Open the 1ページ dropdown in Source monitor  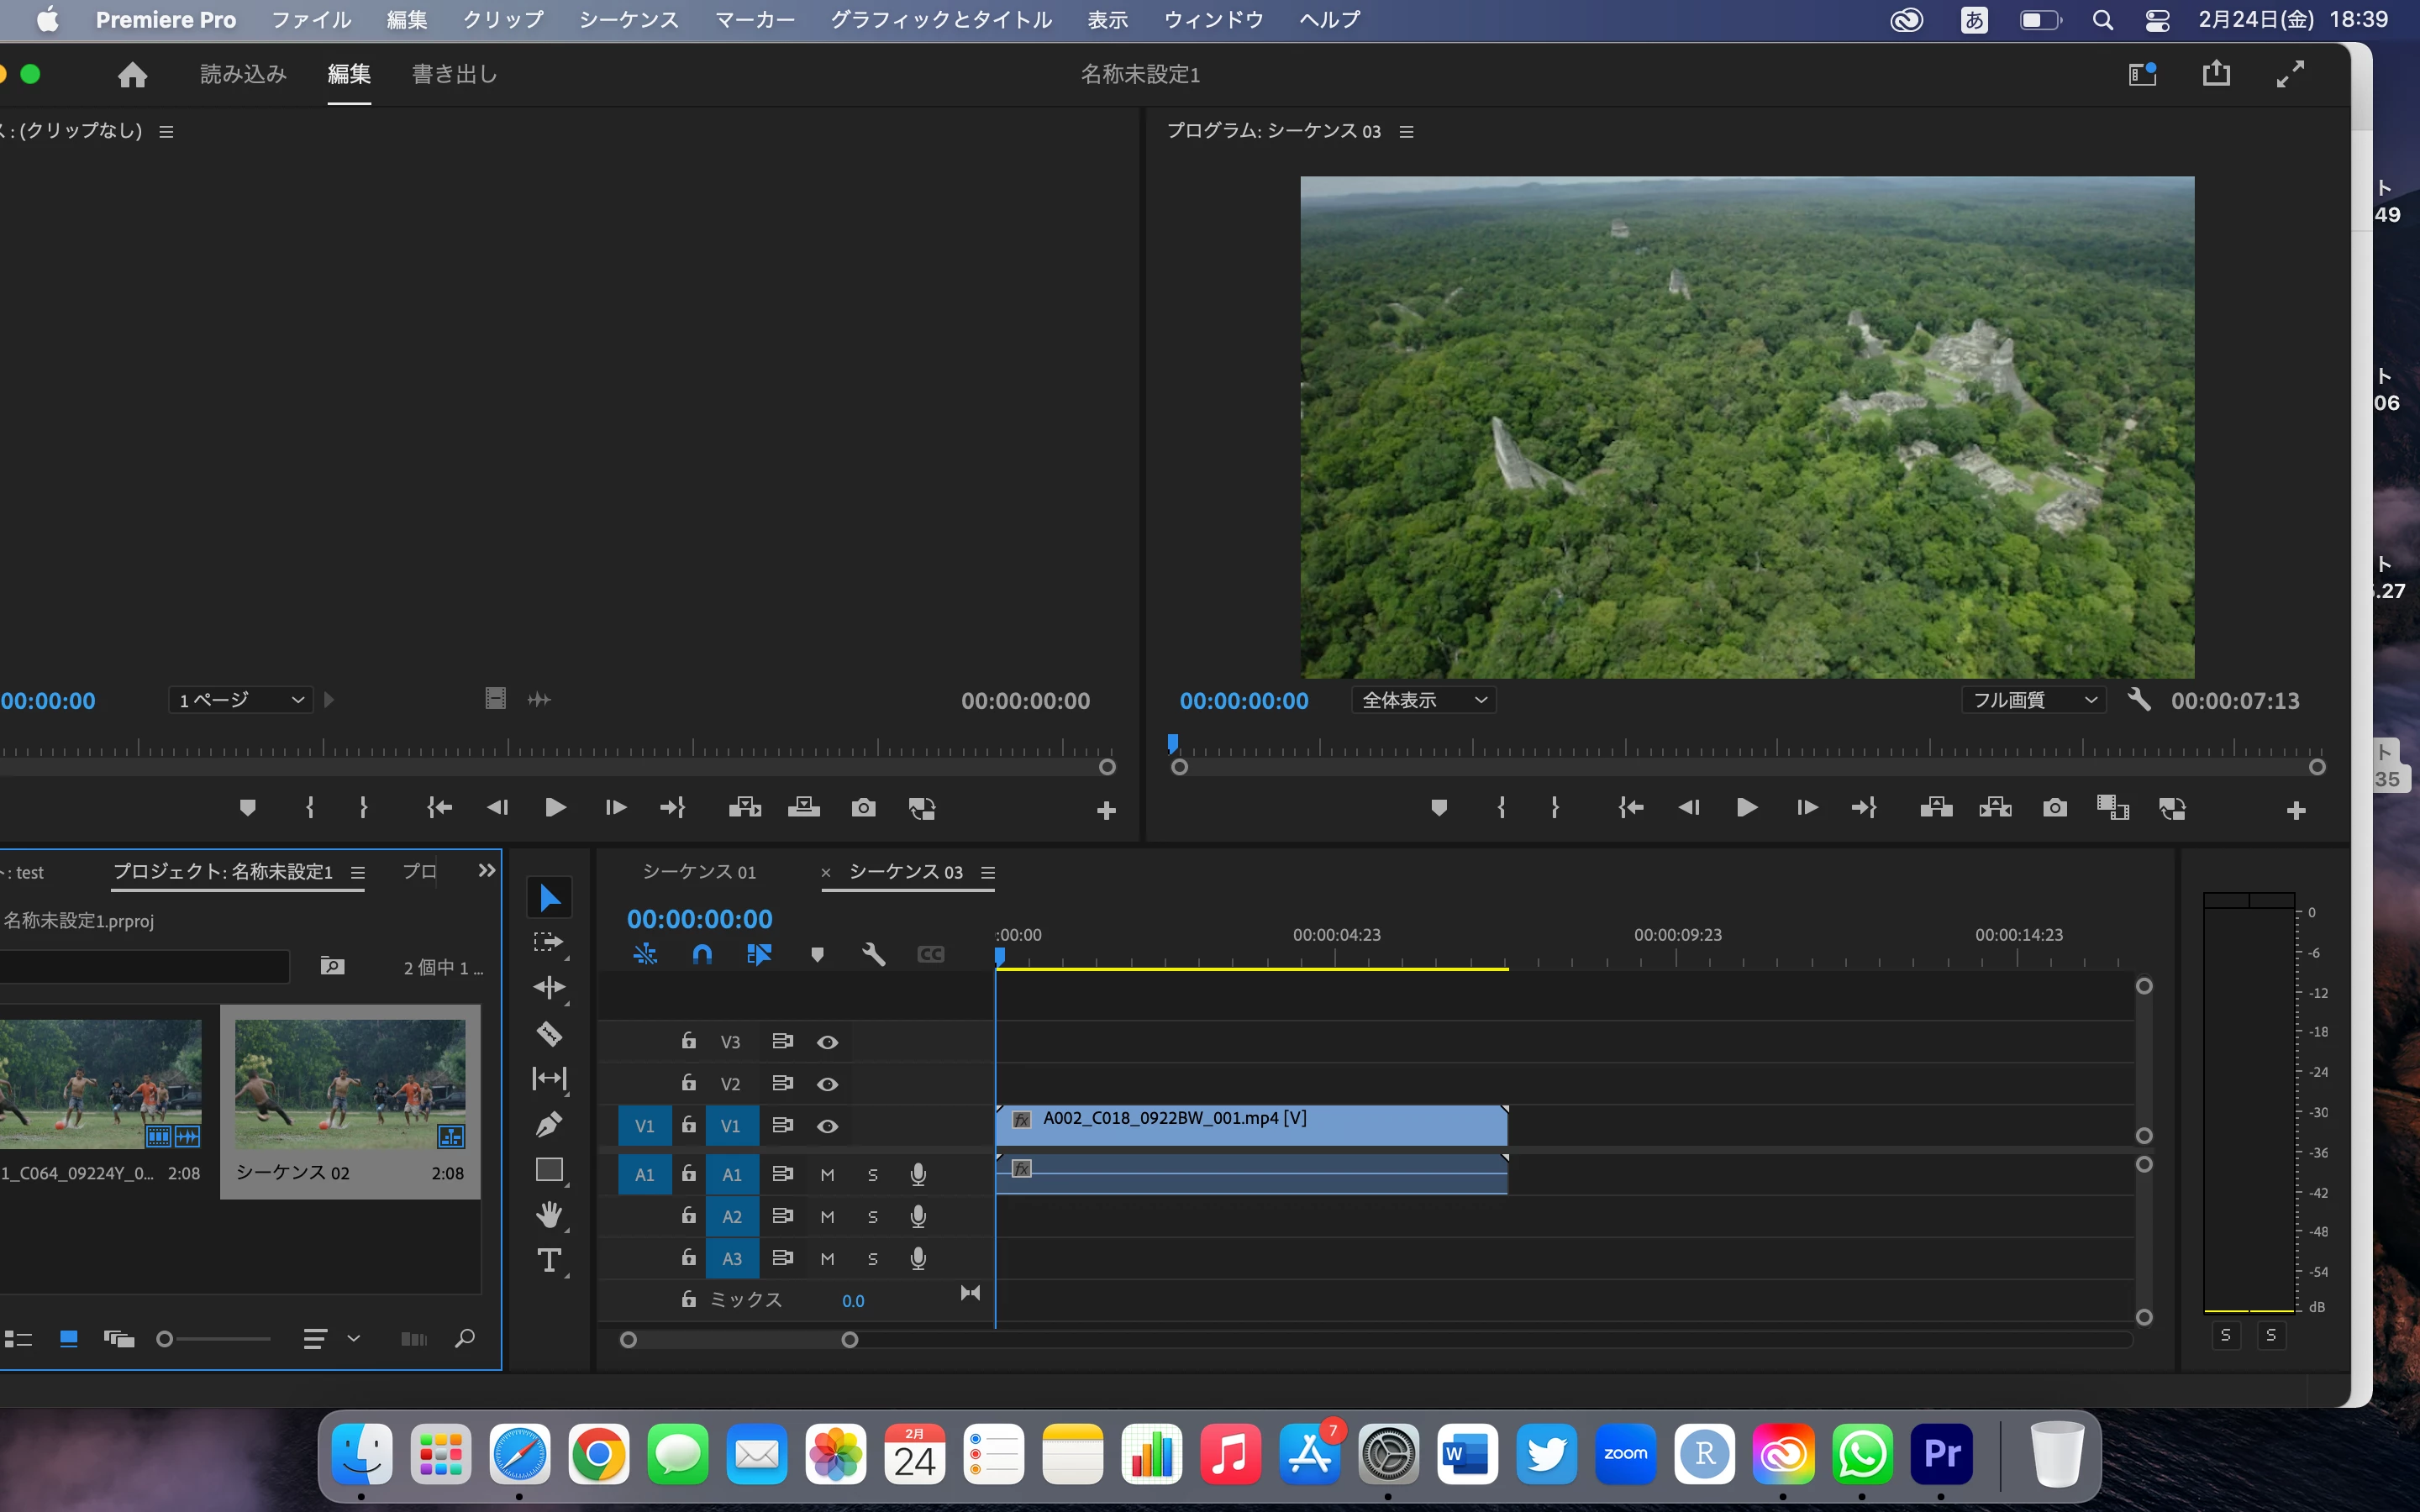[240, 700]
